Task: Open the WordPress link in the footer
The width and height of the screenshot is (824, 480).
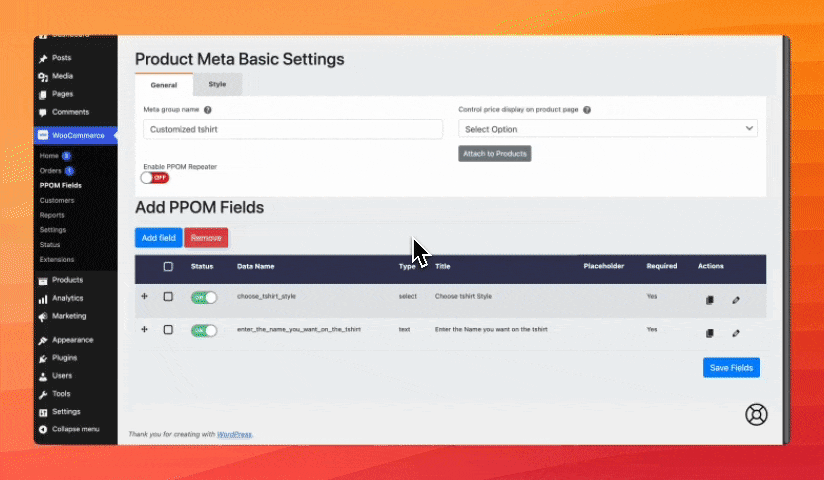Action: [234, 434]
